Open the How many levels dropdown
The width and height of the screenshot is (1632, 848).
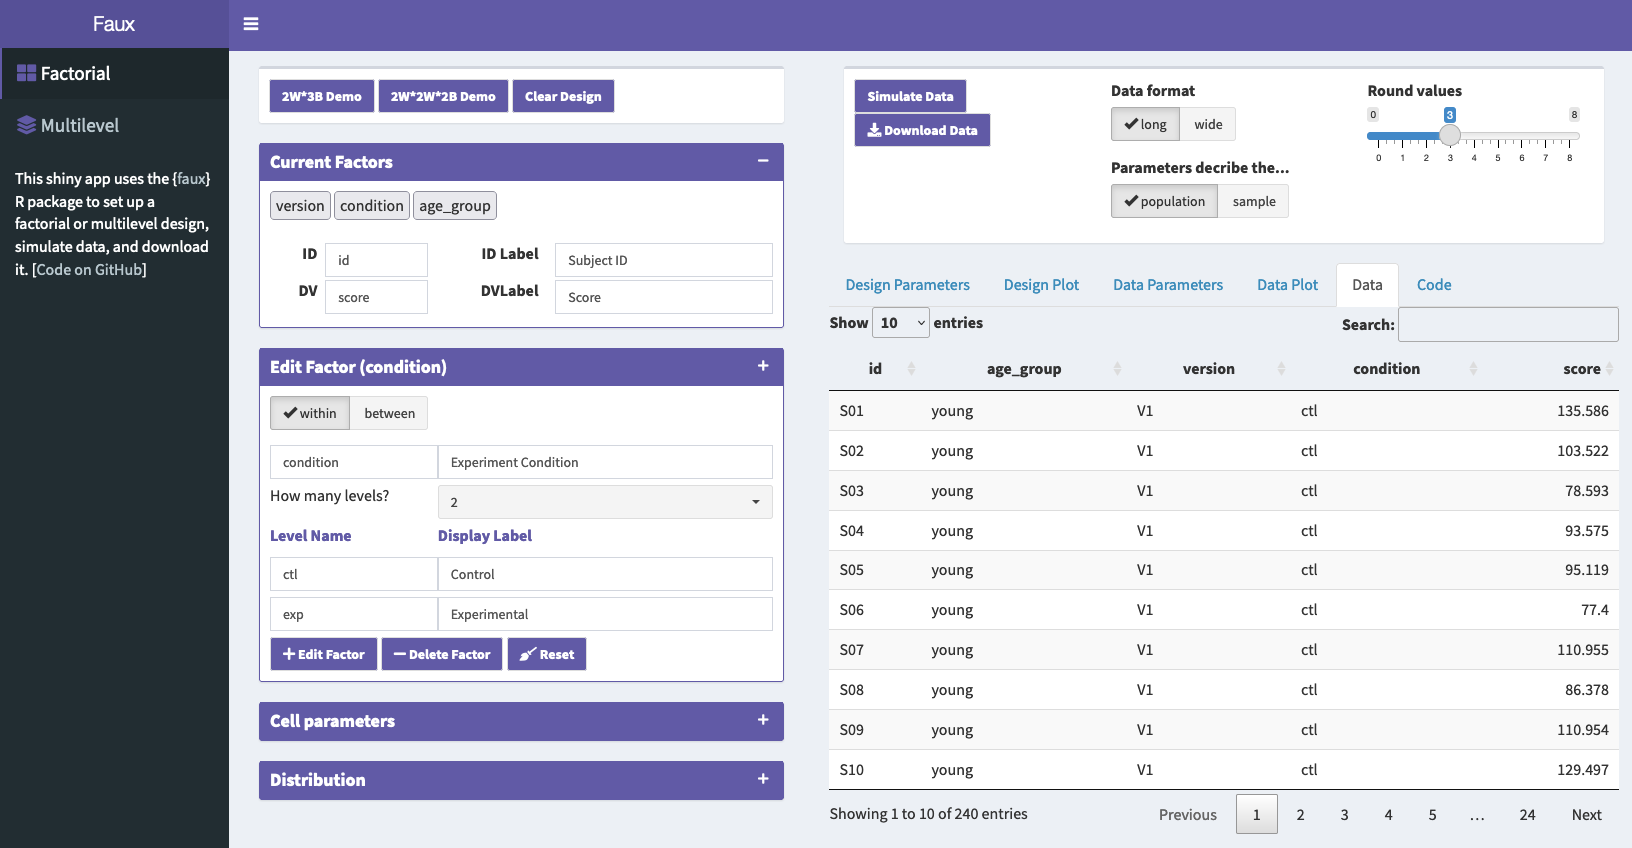(x=605, y=502)
